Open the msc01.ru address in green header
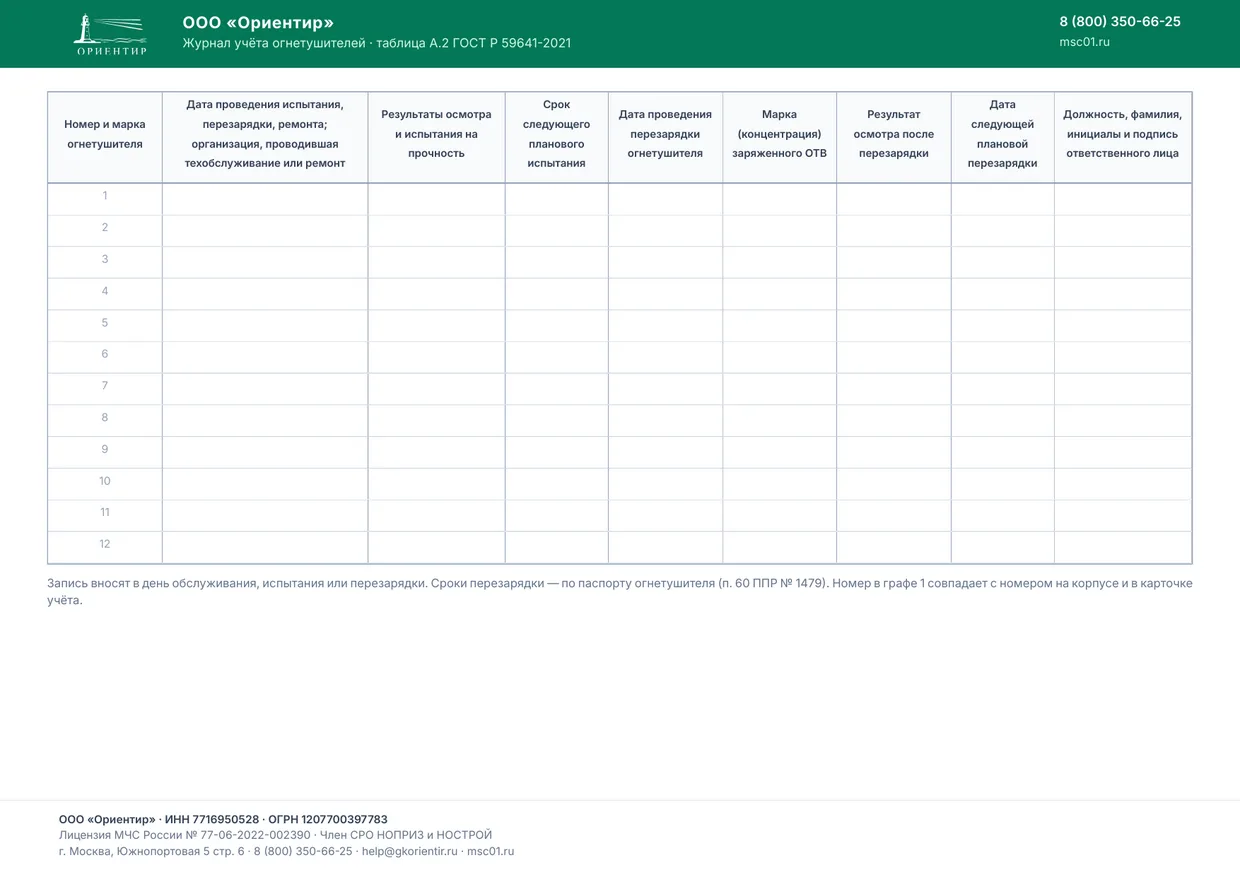 point(1084,42)
